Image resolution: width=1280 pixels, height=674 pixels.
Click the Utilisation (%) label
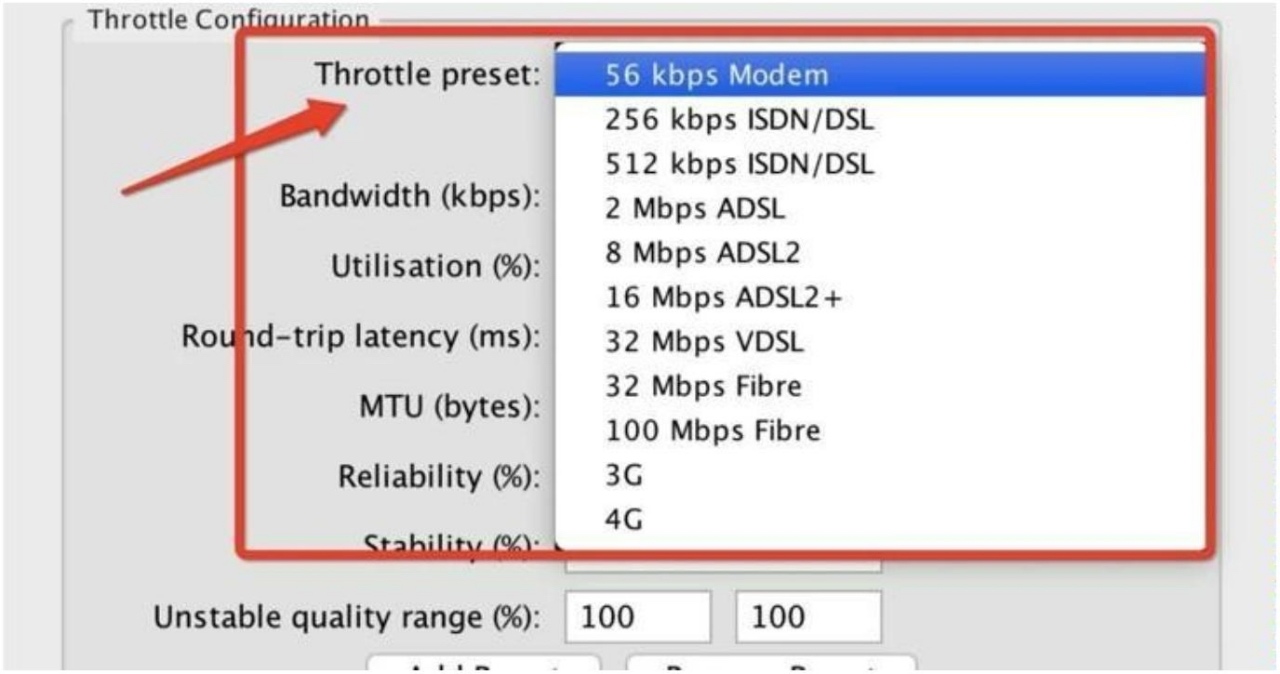tap(436, 267)
